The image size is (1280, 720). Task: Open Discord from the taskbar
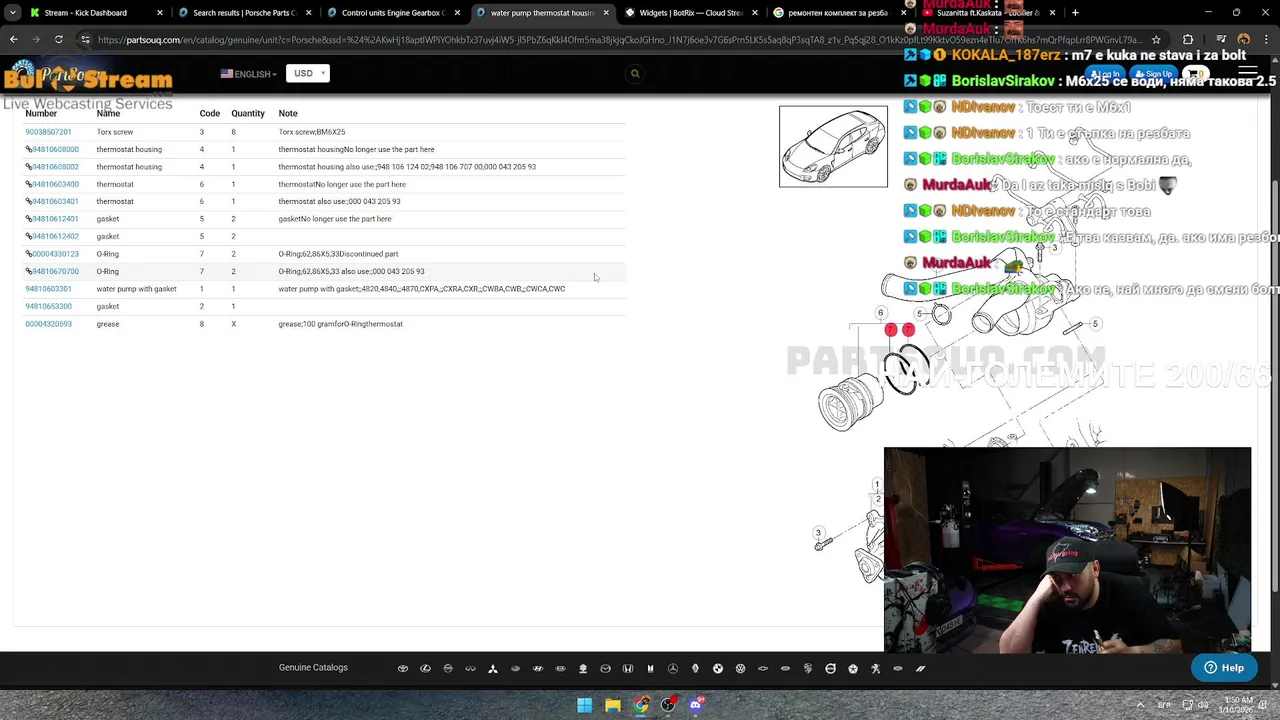point(696,705)
